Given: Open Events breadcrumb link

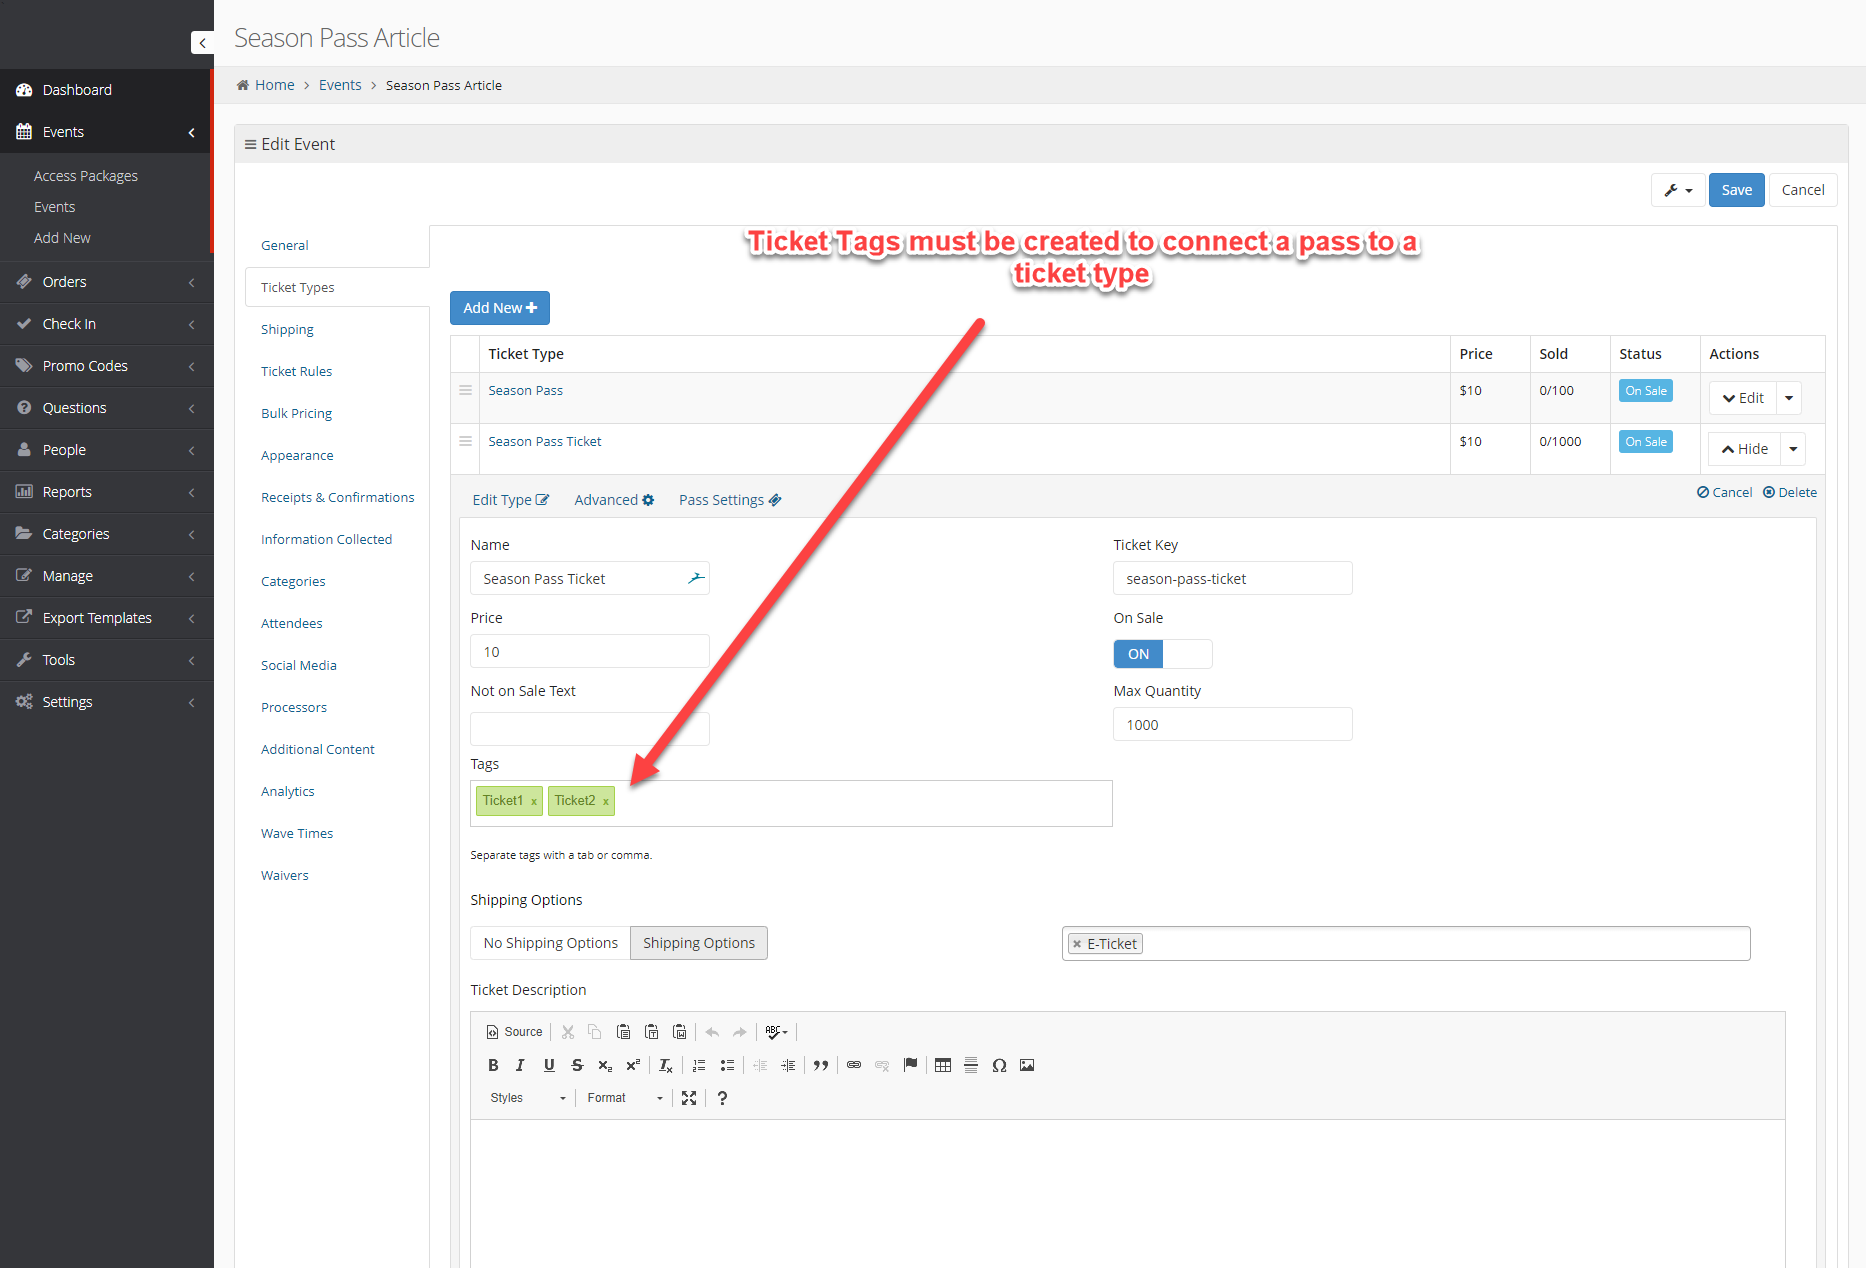Looking at the screenshot, I should [340, 85].
